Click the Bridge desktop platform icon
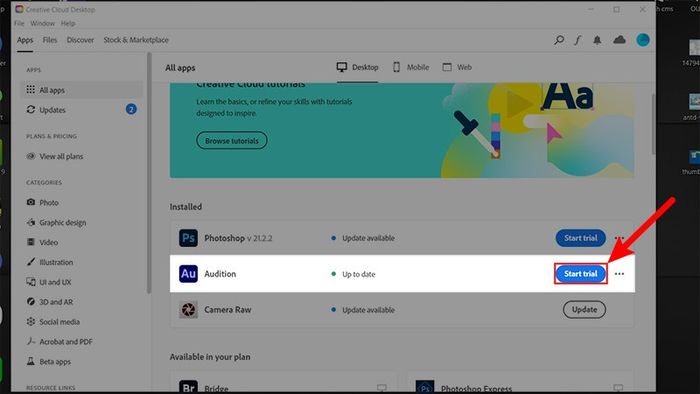This screenshot has width=700, height=394. (x=382, y=388)
